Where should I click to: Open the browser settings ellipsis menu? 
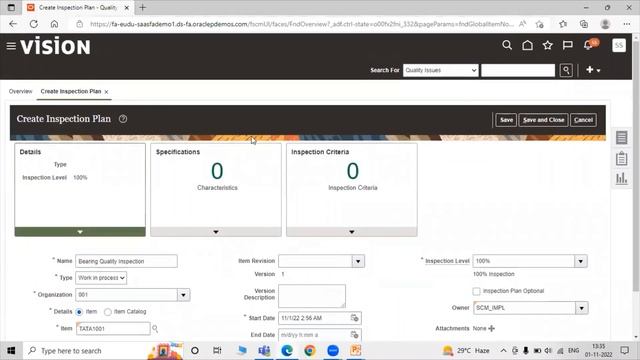[x=627, y=24]
